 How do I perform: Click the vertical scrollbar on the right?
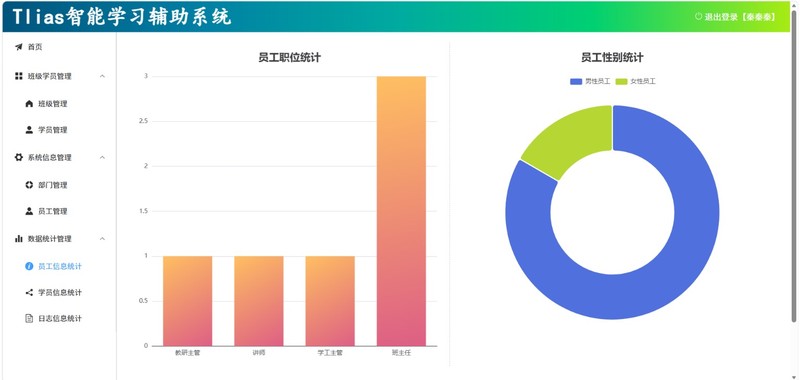click(793, 166)
